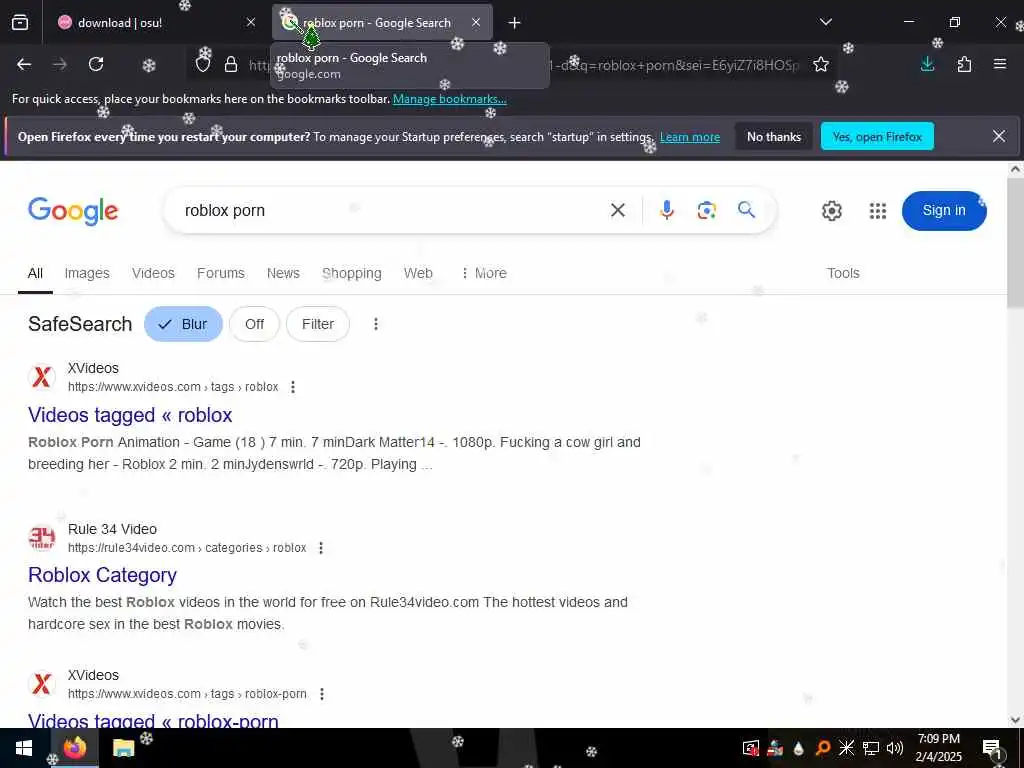Set SafeSearch to Blur
The height and width of the screenshot is (768, 1024).
(x=184, y=324)
